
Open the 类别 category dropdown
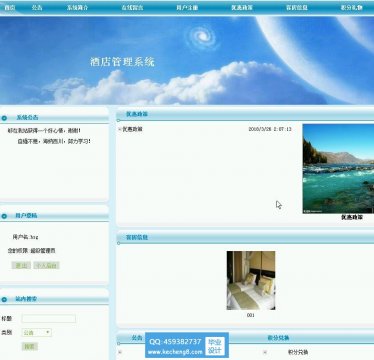pos(37,332)
